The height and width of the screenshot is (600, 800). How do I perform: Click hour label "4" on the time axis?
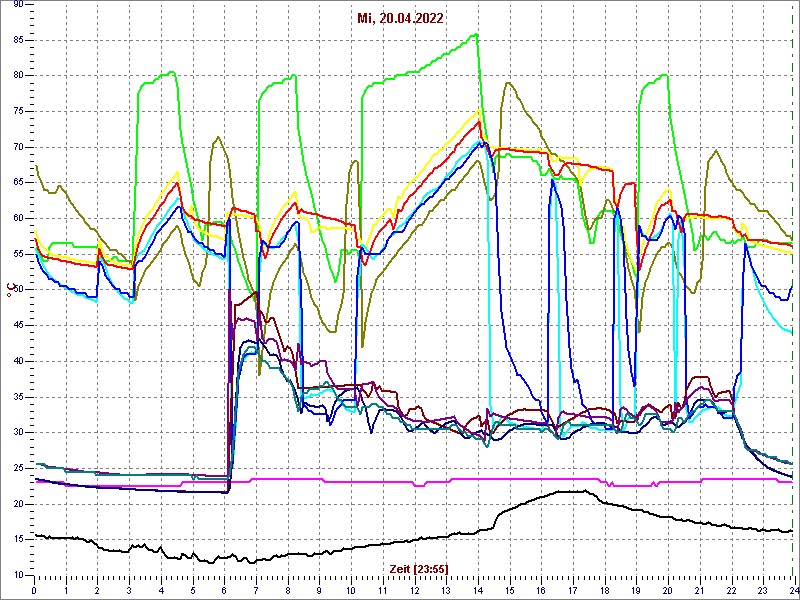coord(161,591)
